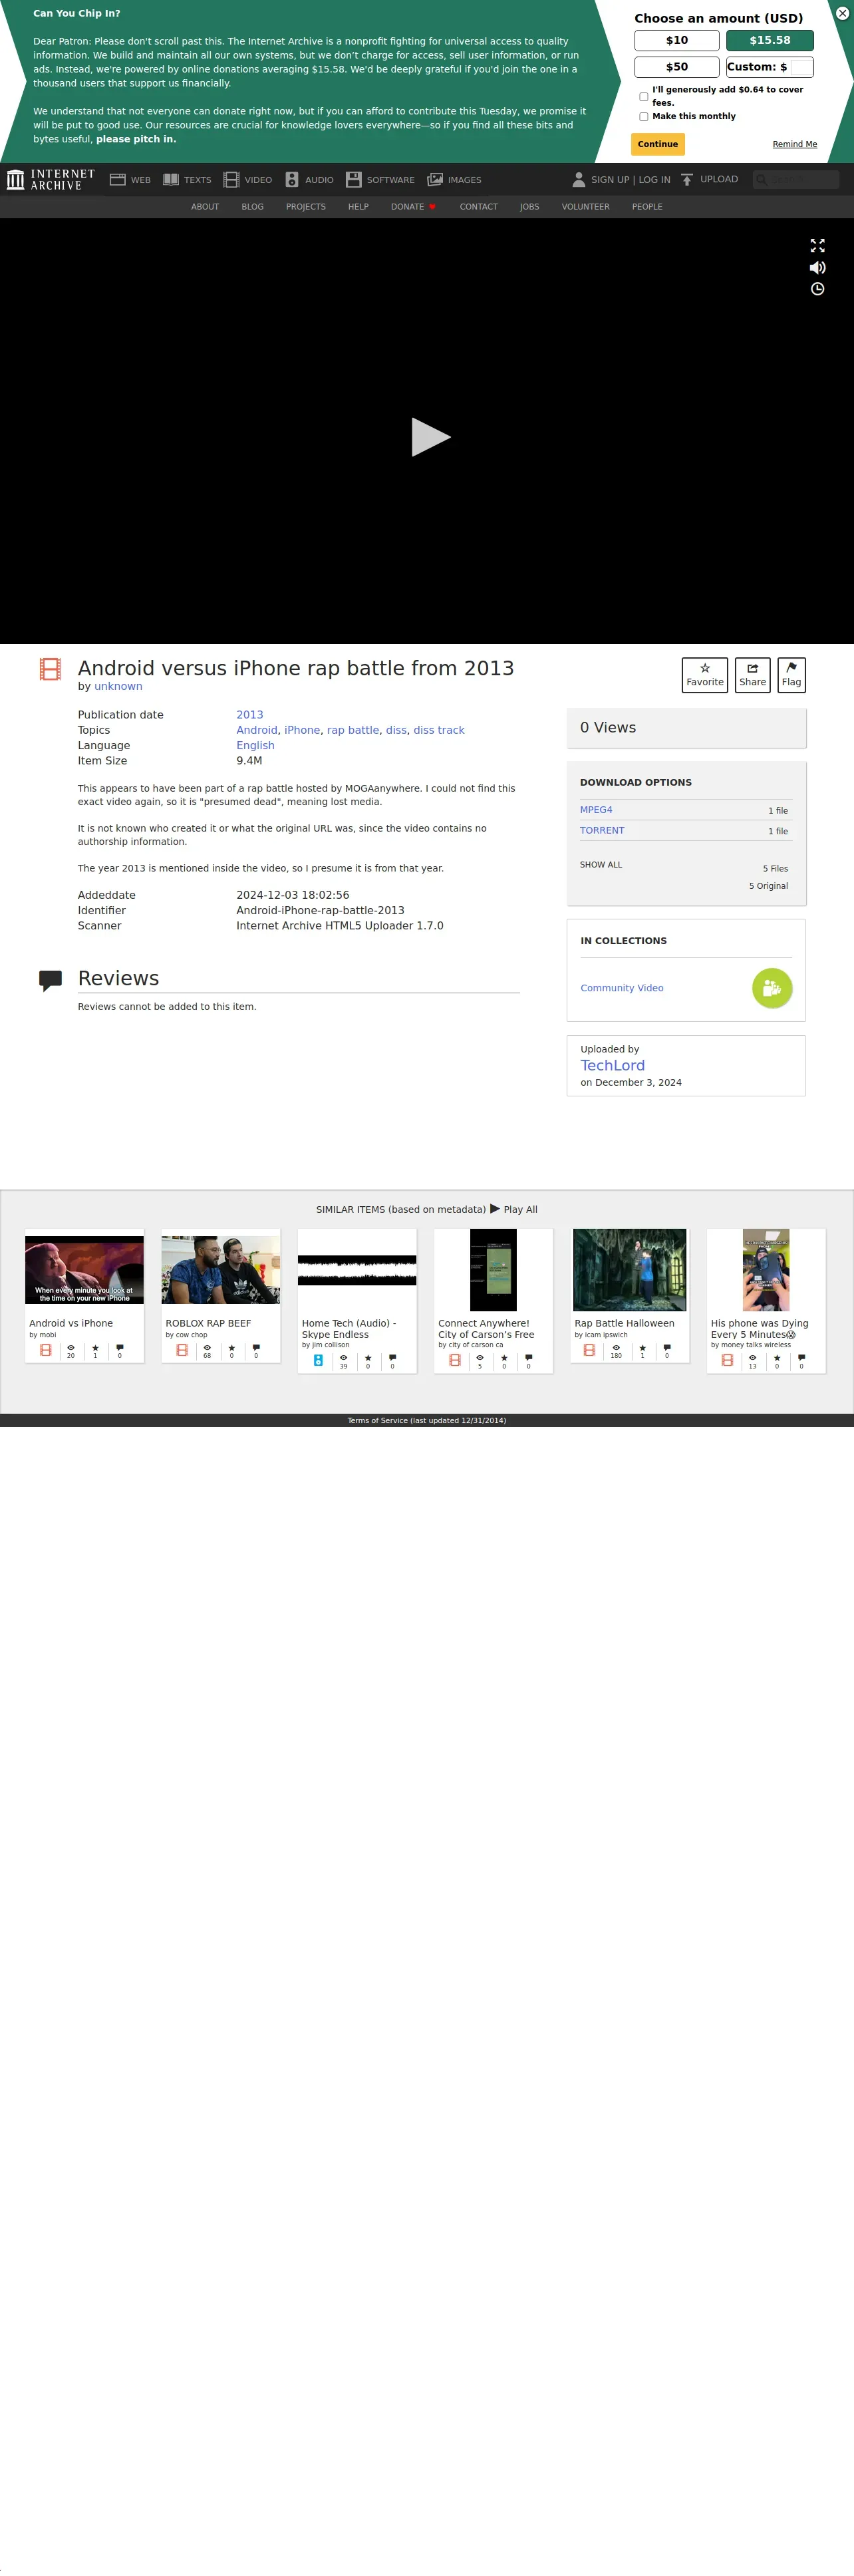Open the TechLord uploader profile
This screenshot has width=854, height=2576.
(x=613, y=1065)
